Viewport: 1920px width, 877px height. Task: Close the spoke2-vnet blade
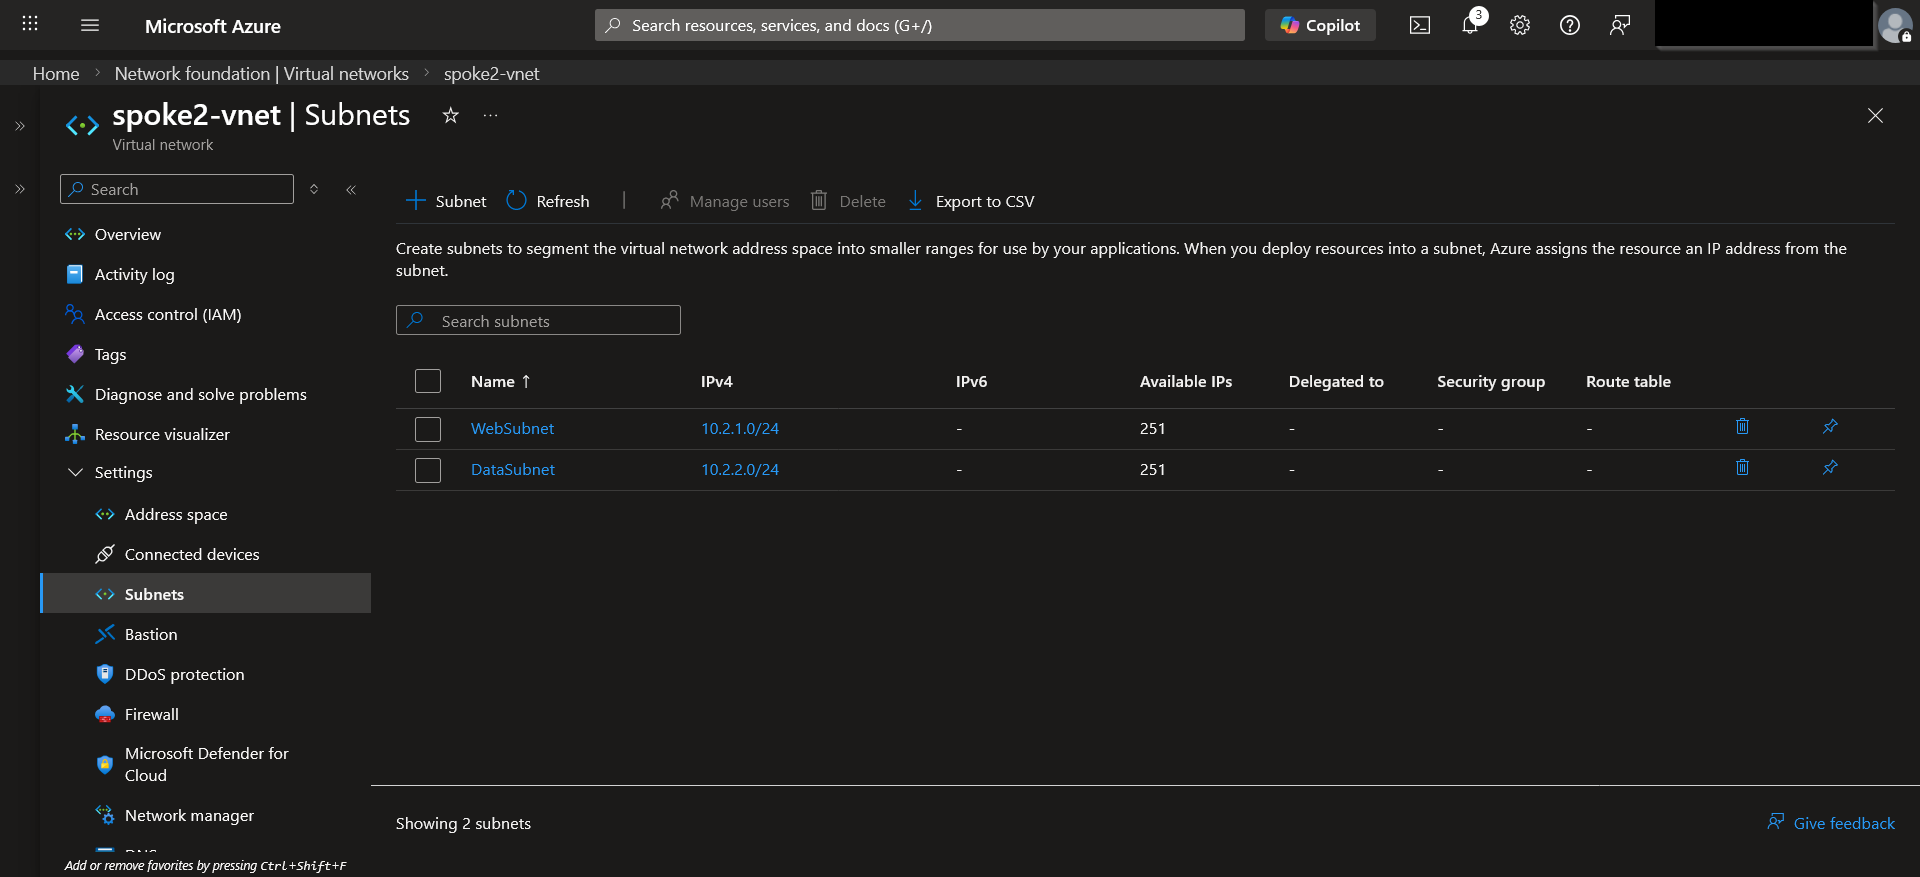click(x=1875, y=116)
